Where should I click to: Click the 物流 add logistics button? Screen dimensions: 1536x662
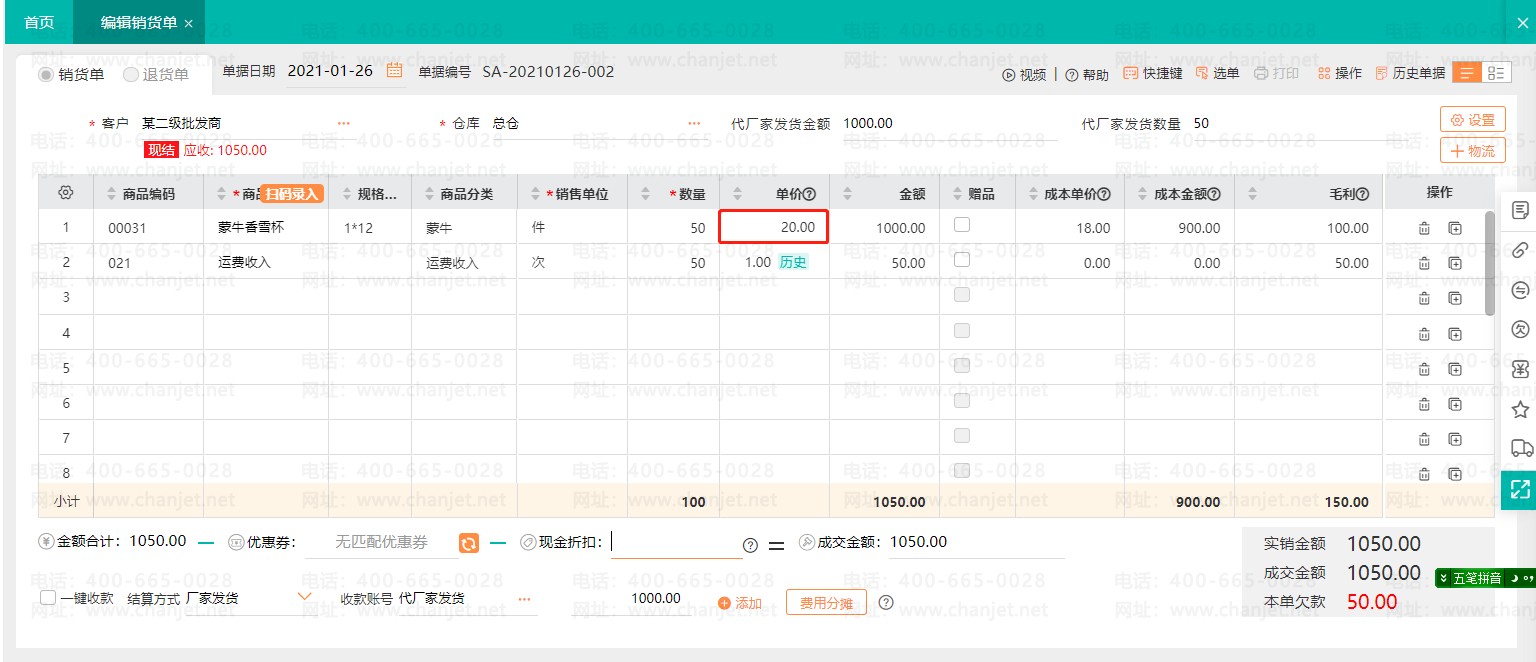(1473, 151)
